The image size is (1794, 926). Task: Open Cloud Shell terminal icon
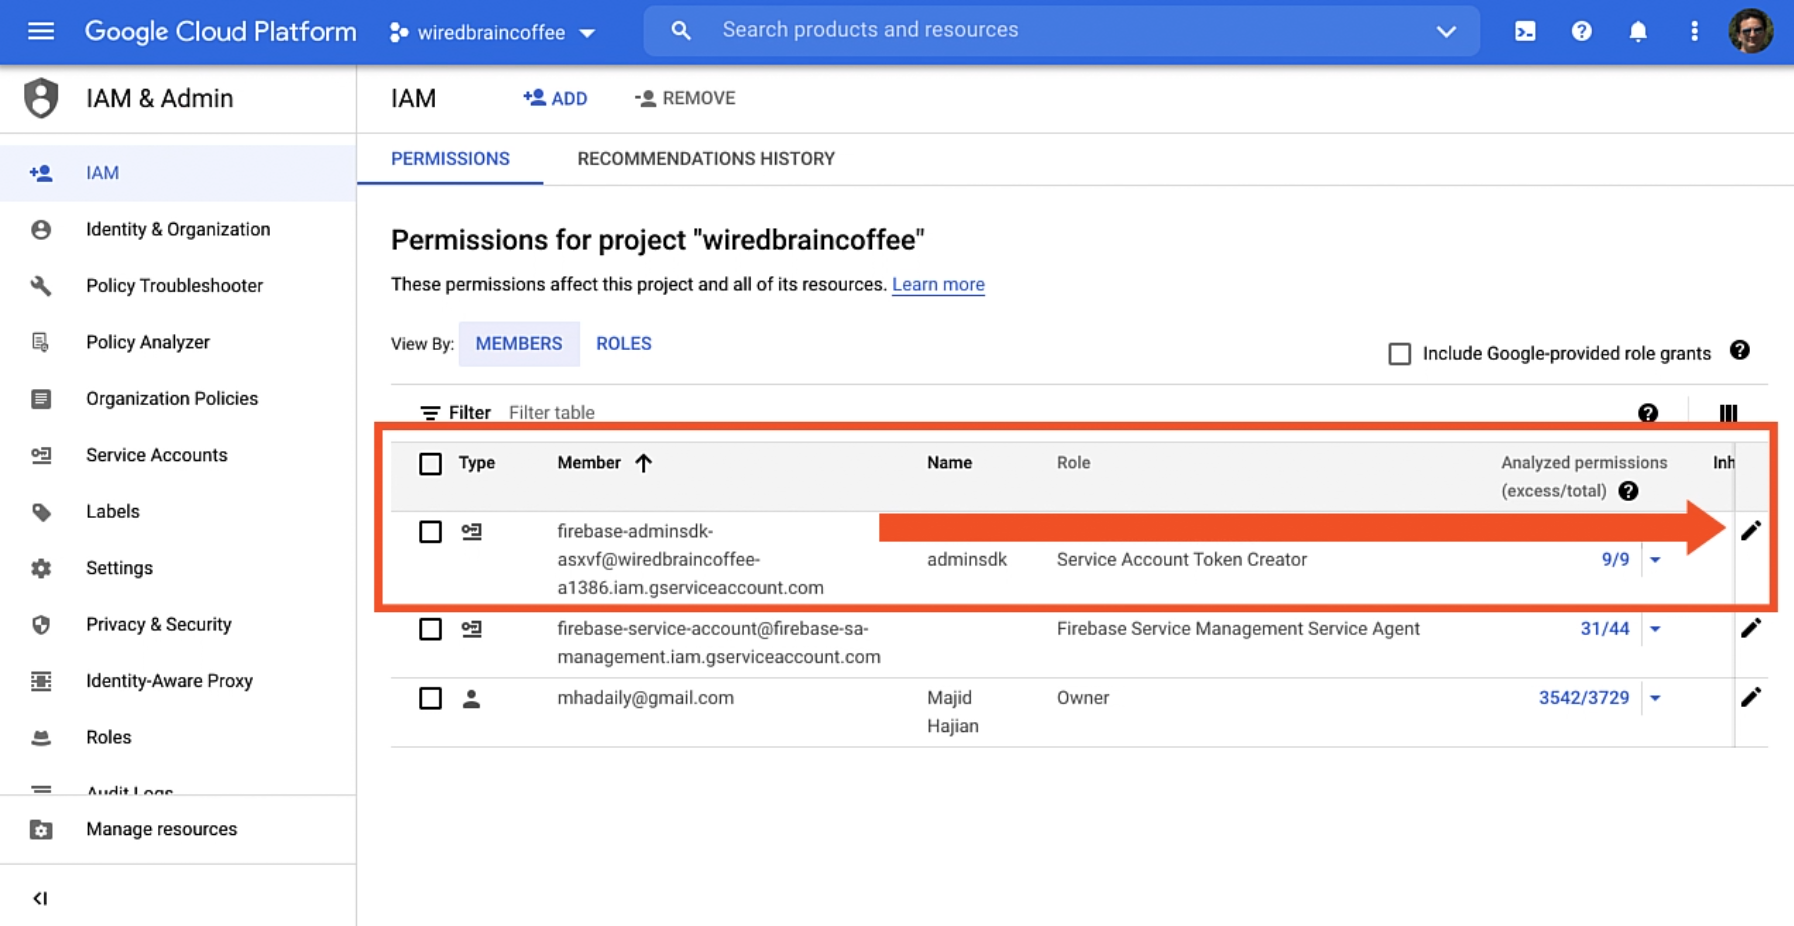pyautogui.click(x=1525, y=31)
